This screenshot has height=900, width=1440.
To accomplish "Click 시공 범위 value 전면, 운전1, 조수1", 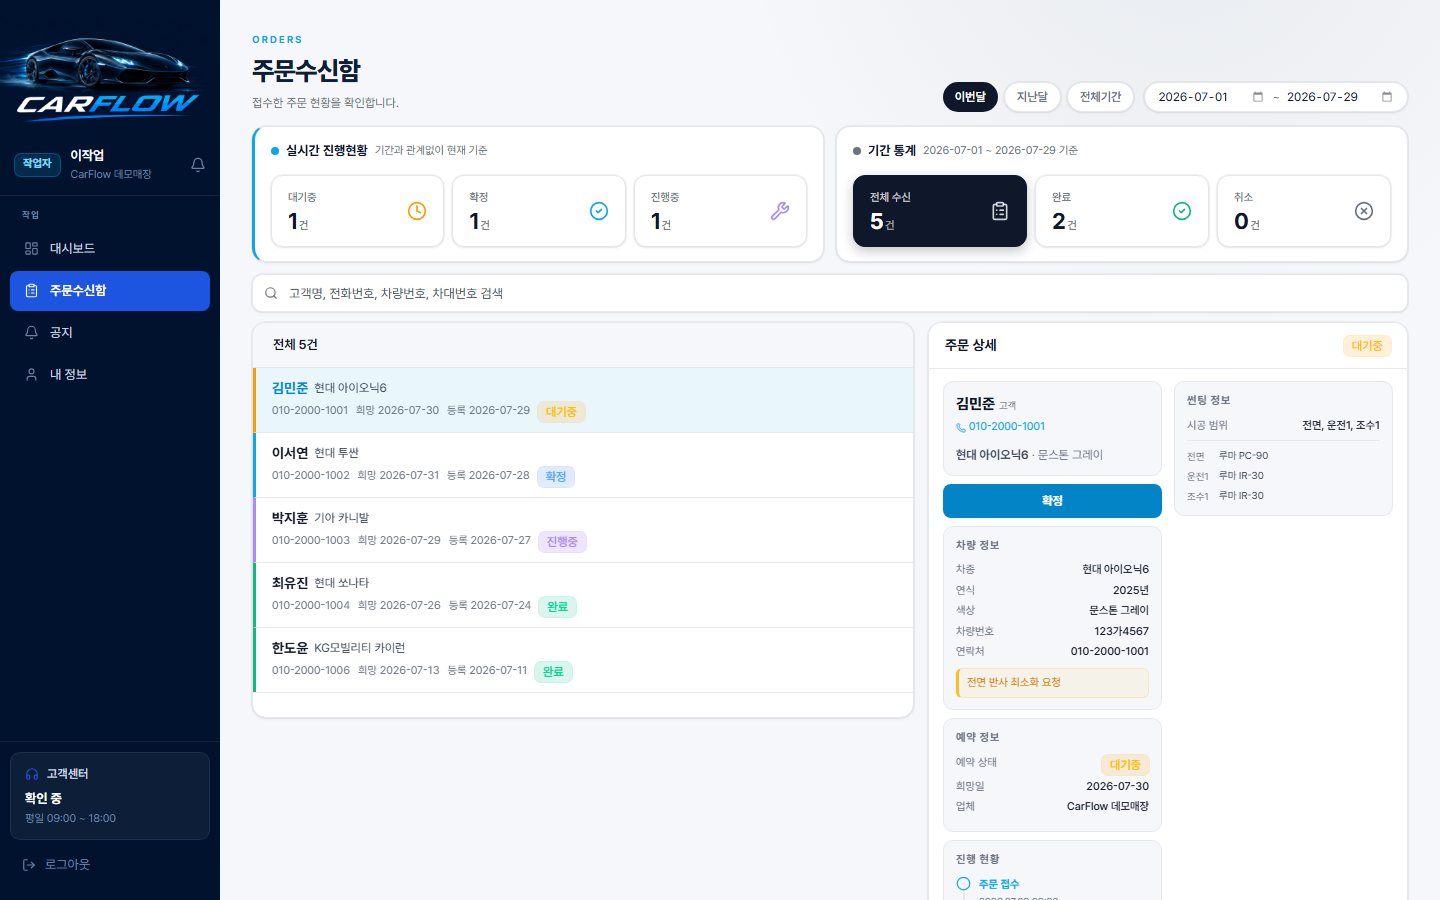I will 1341,425.
